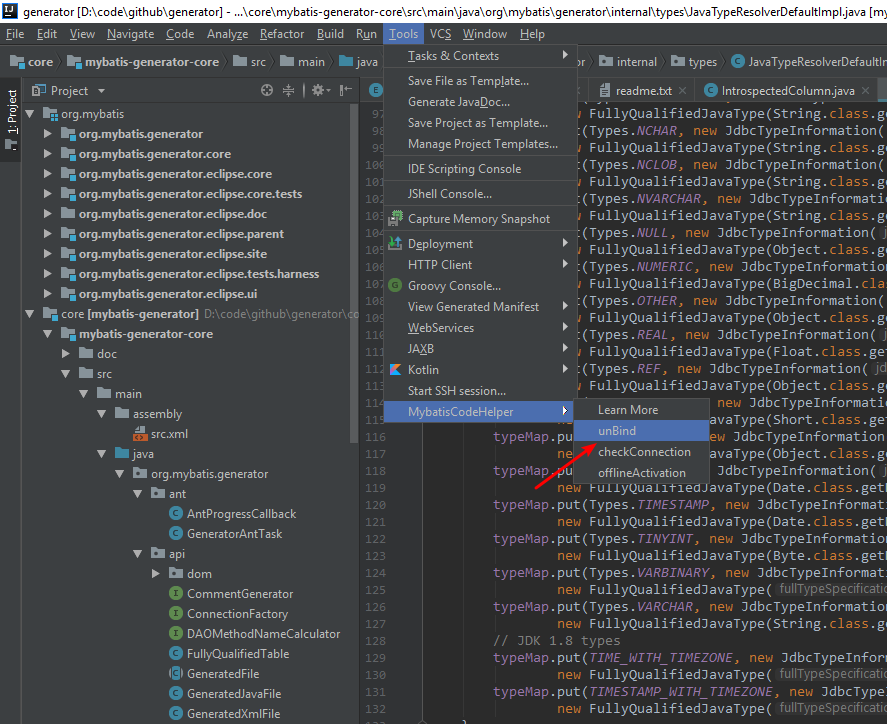Select Generate JavaDoc... menu item
Image resolution: width=887 pixels, height=724 pixels.
[x=480, y=102]
